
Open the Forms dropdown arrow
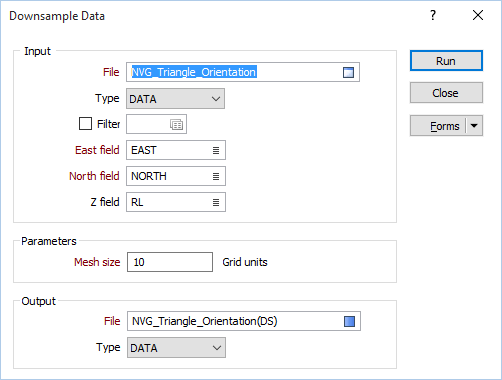pyautogui.click(x=474, y=126)
